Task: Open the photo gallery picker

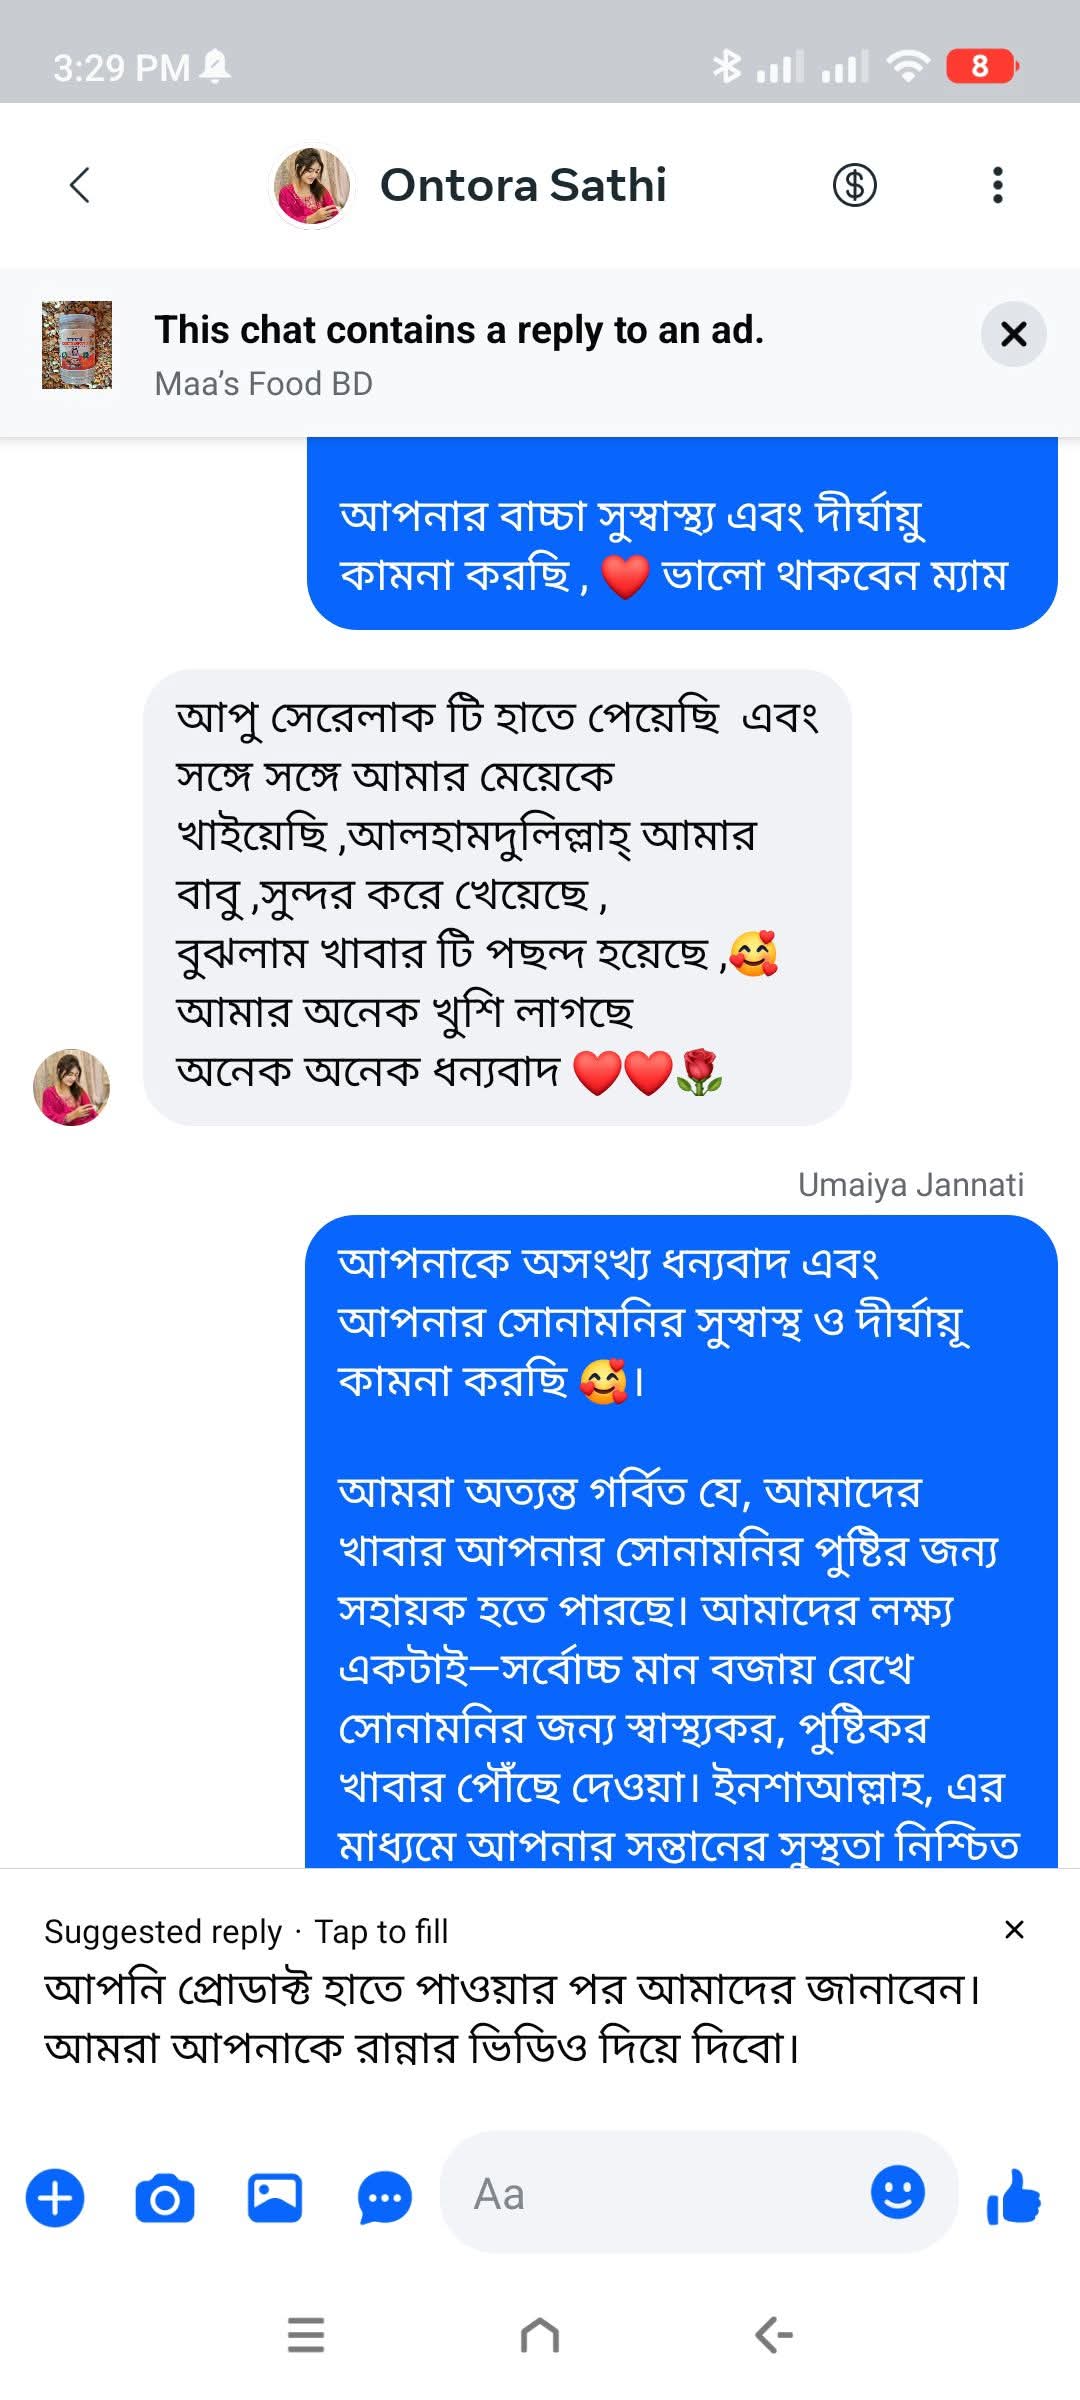Action: pos(275,2197)
